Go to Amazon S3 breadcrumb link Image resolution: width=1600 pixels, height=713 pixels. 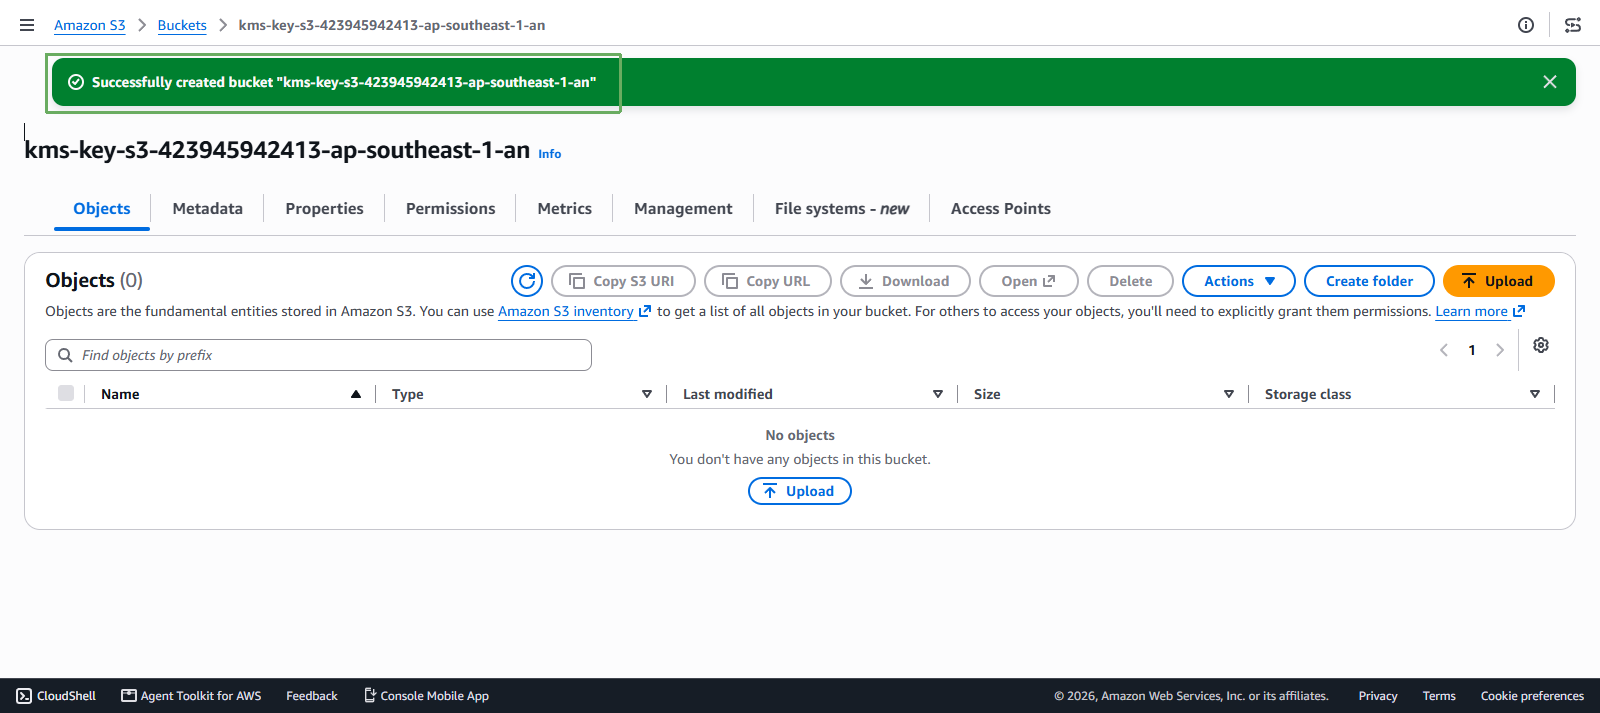90,25
